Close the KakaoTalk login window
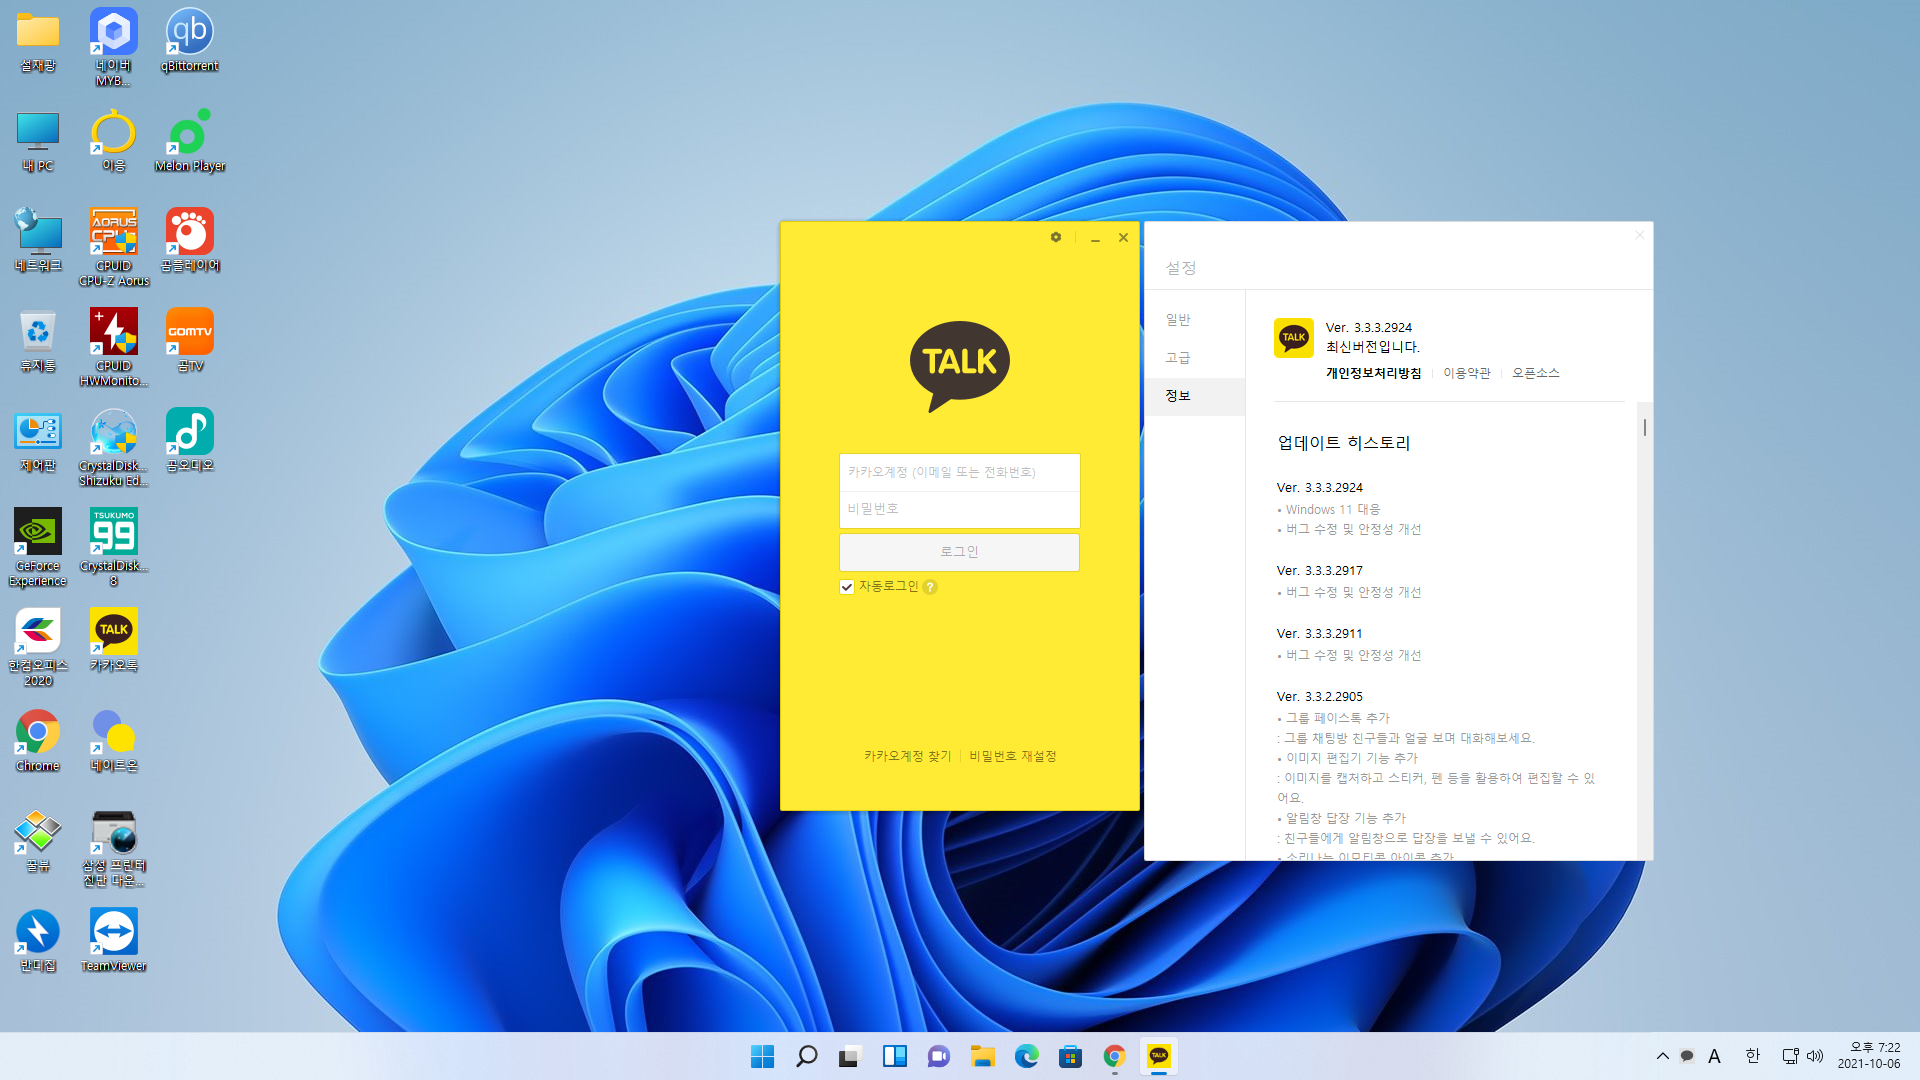 (x=1123, y=237)
